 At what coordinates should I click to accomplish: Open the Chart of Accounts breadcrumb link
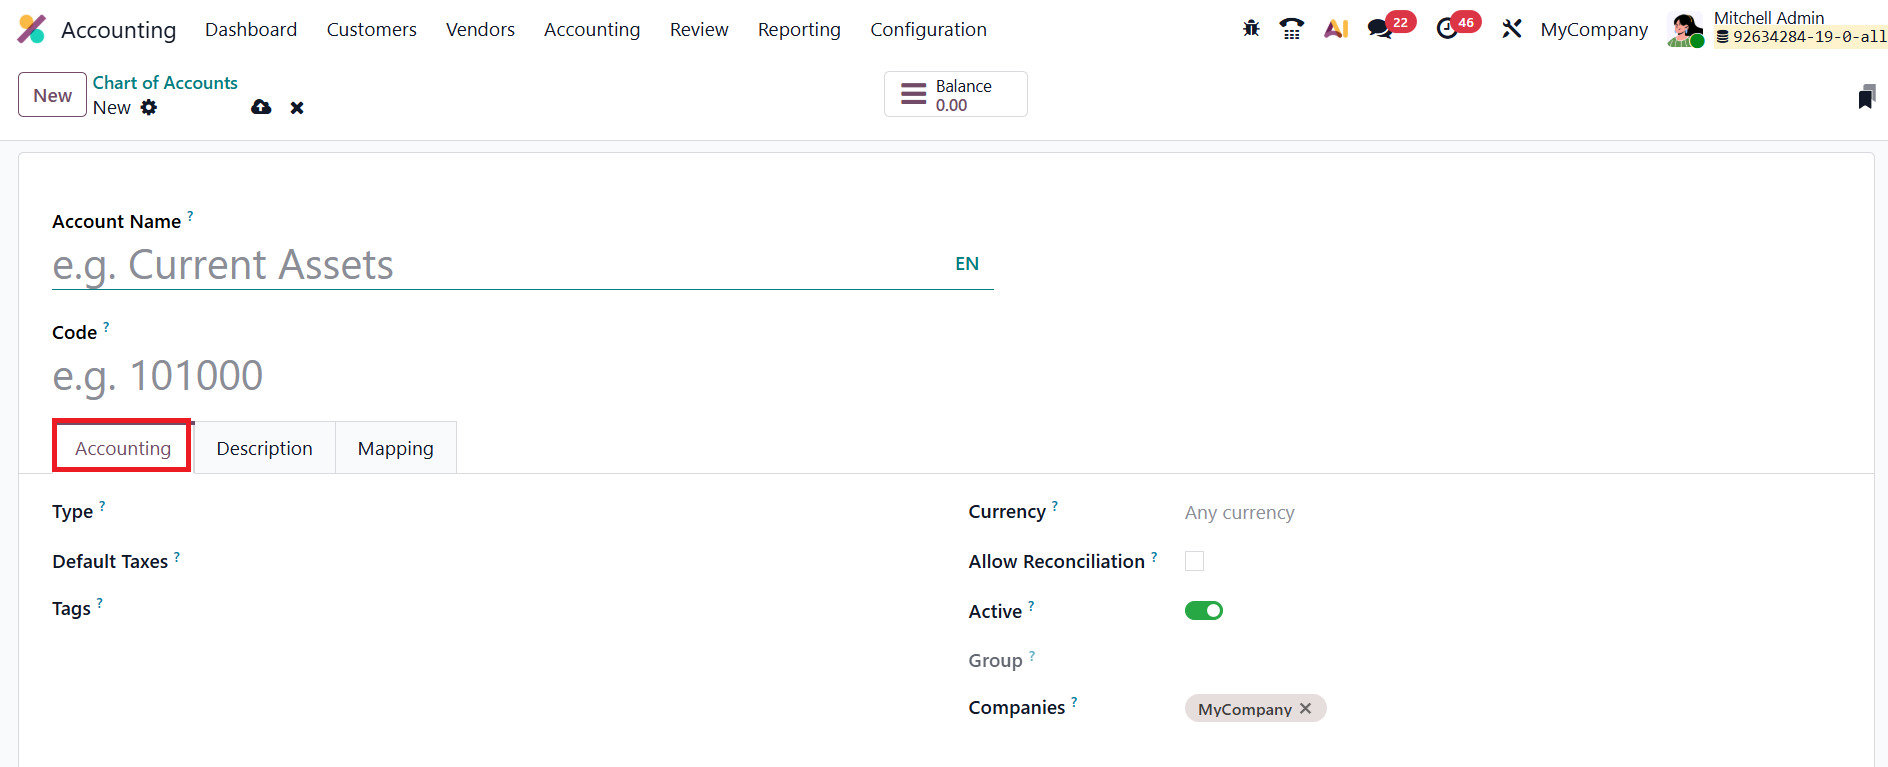[165, 83]
